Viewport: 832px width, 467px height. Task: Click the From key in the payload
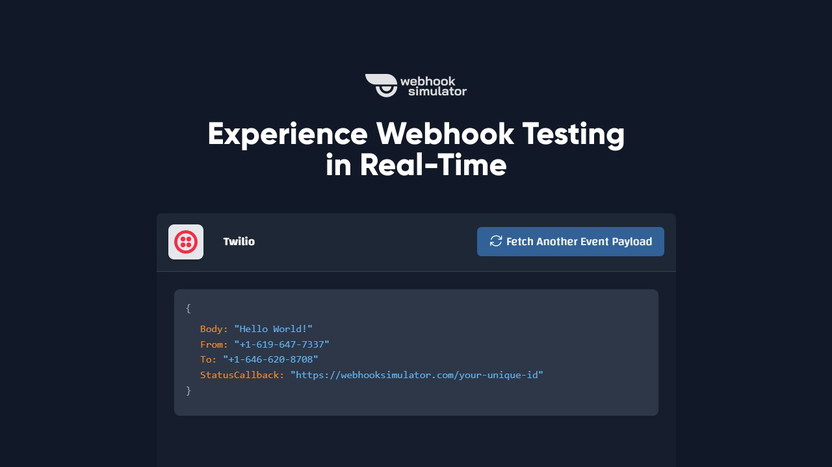[x=213, y=344]
